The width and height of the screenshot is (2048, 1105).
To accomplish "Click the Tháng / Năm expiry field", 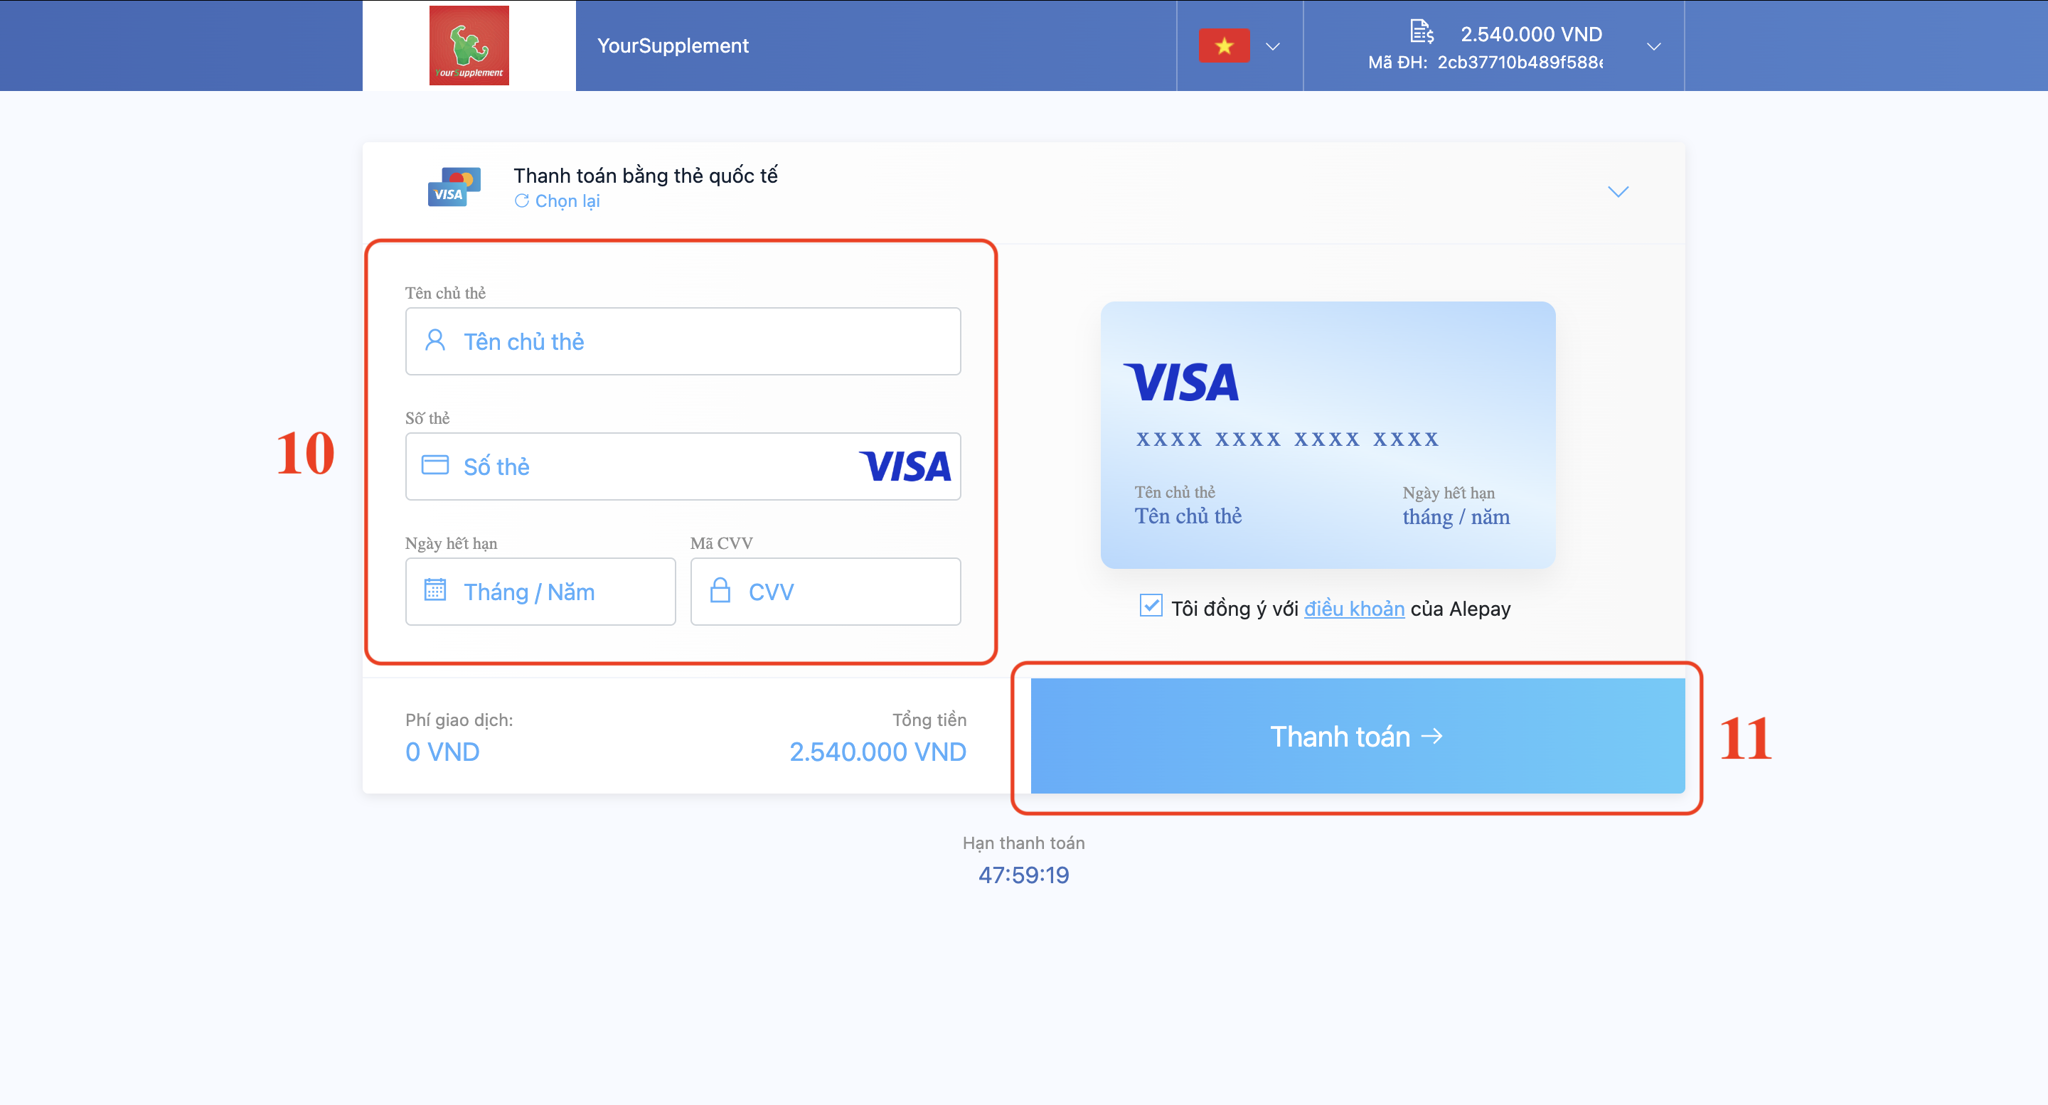I will point(540,591).
